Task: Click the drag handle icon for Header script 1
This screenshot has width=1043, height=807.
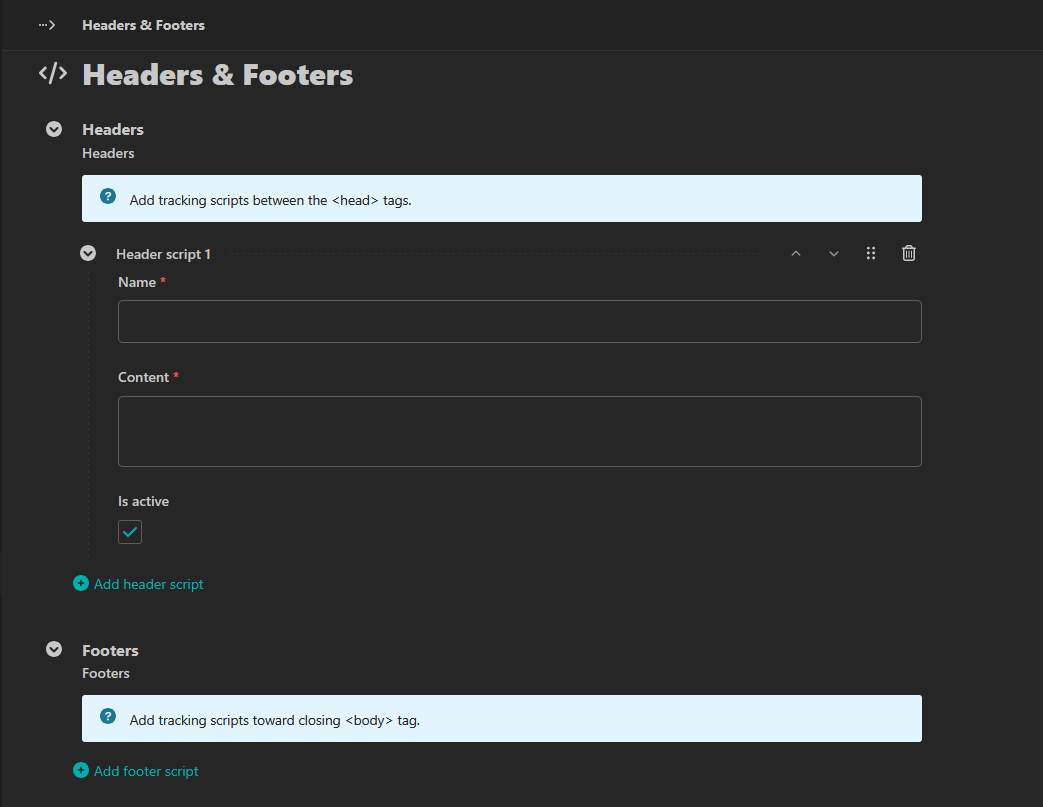Action: tap(871, 253)
